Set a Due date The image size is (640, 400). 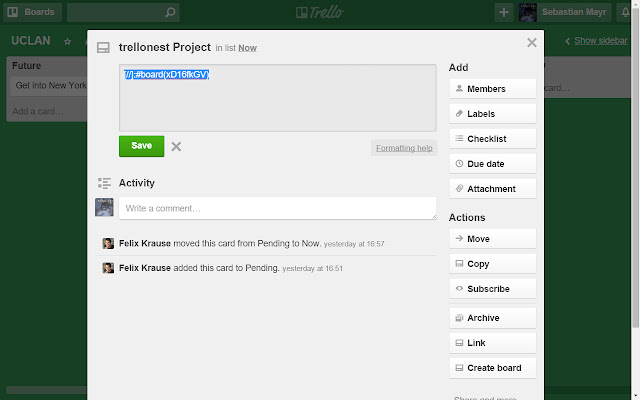click(493, 164)
